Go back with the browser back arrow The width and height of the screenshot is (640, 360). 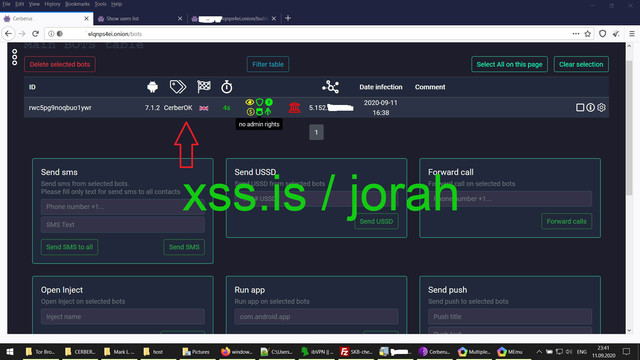click(9, 34)
